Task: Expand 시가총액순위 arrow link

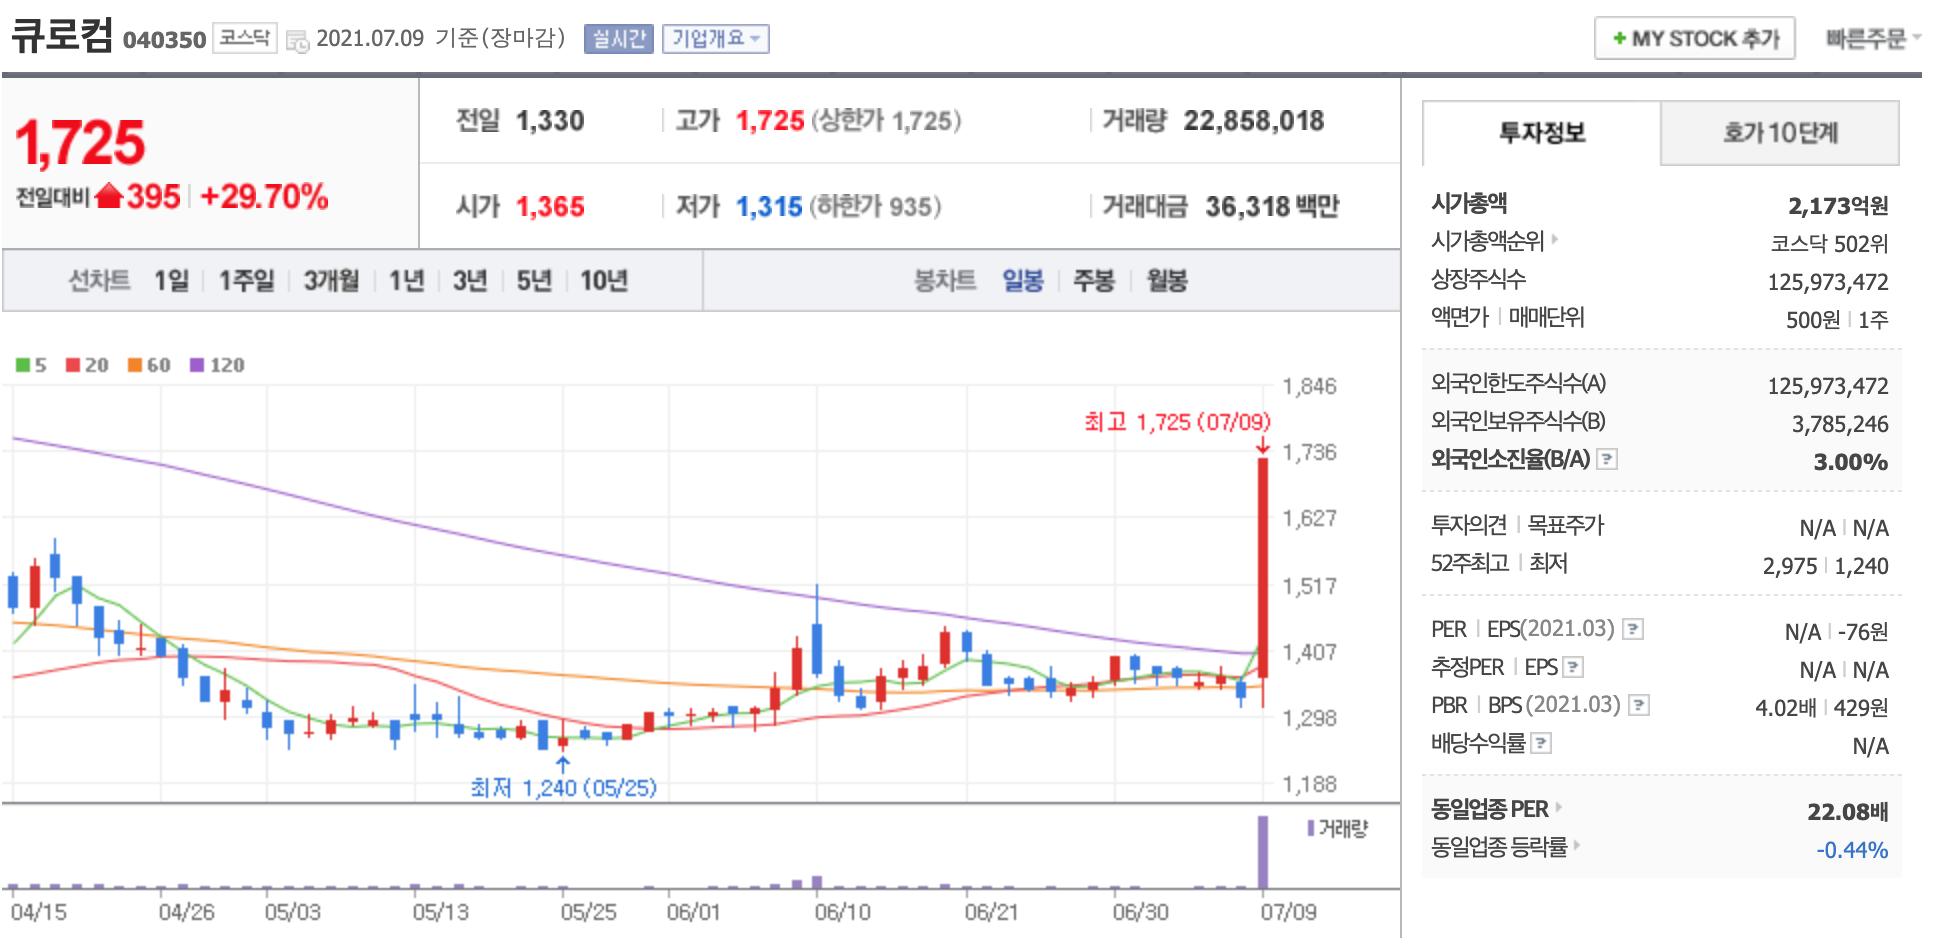Action: [1555, 240]
